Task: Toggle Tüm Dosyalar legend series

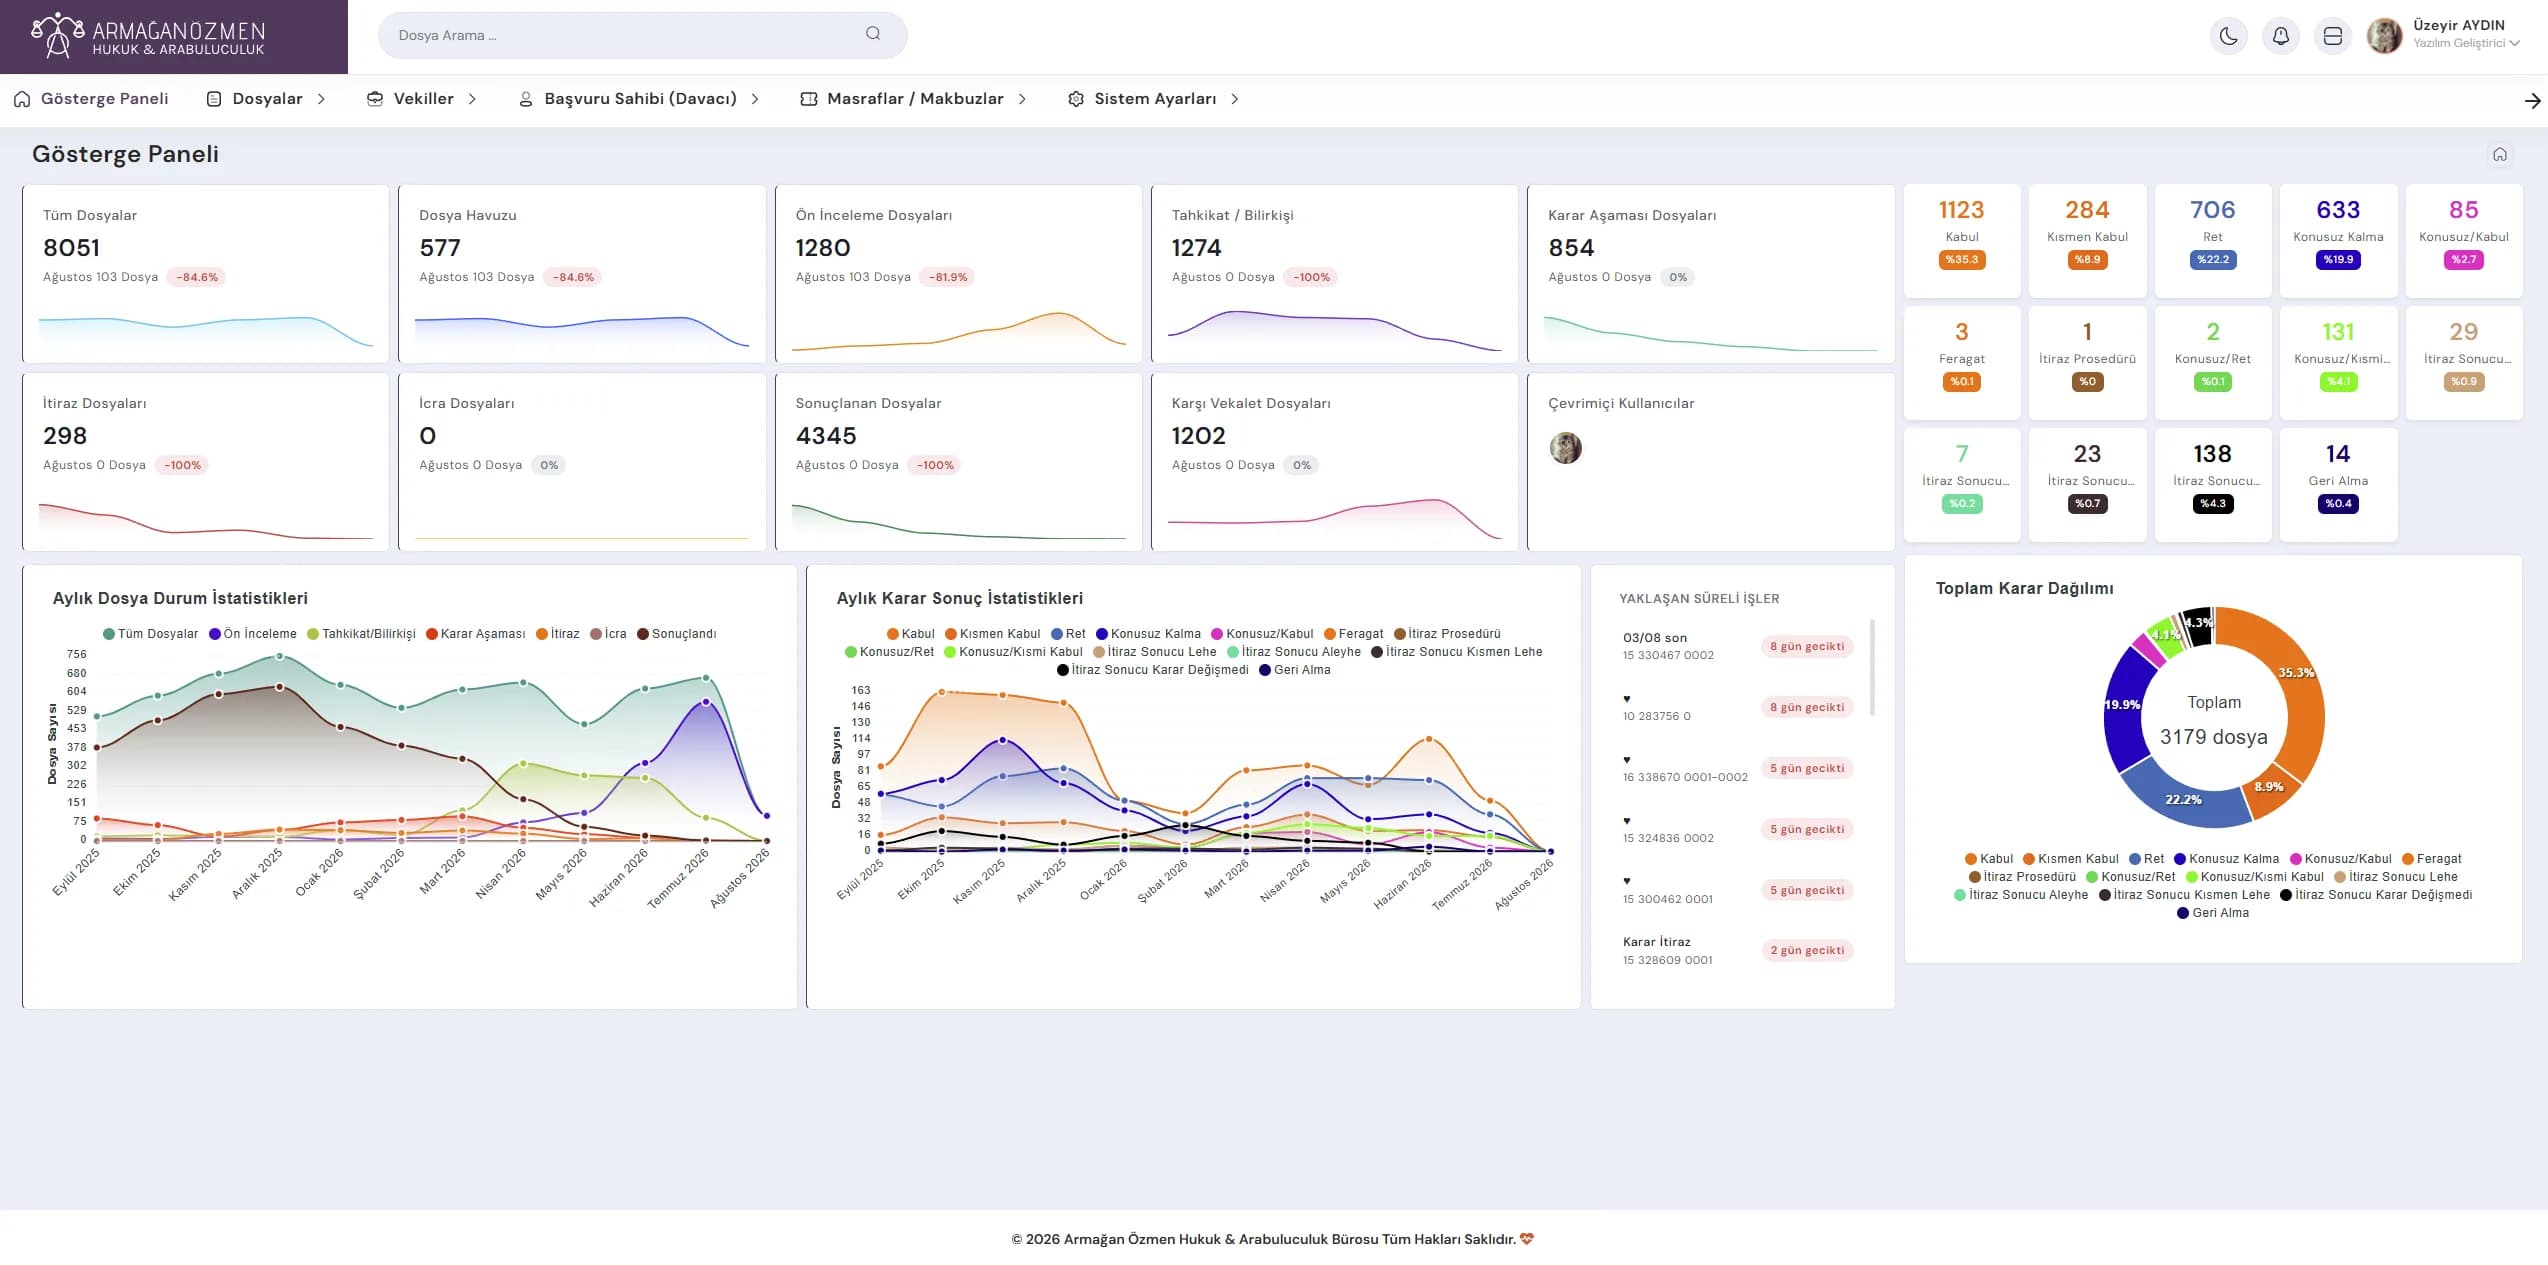Action: 150,634
